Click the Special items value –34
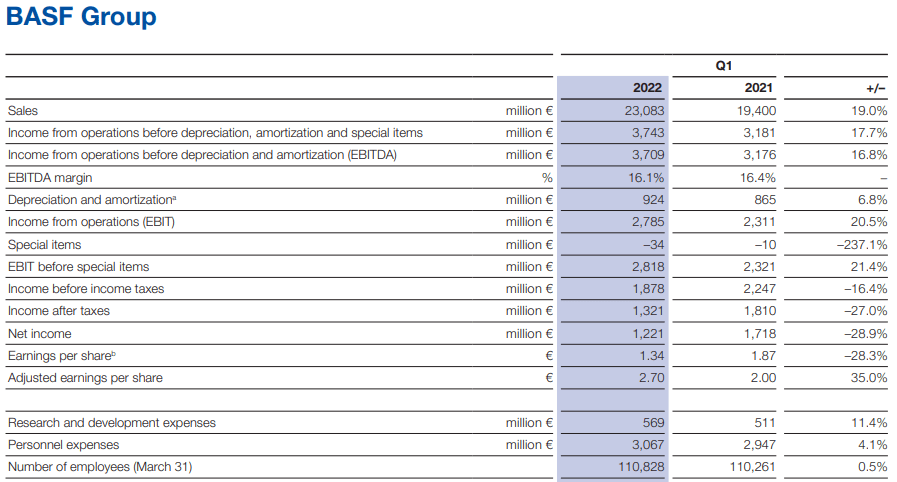Image resolution: width=897 pixels, height=482 pixels. (x=653, y=244)
